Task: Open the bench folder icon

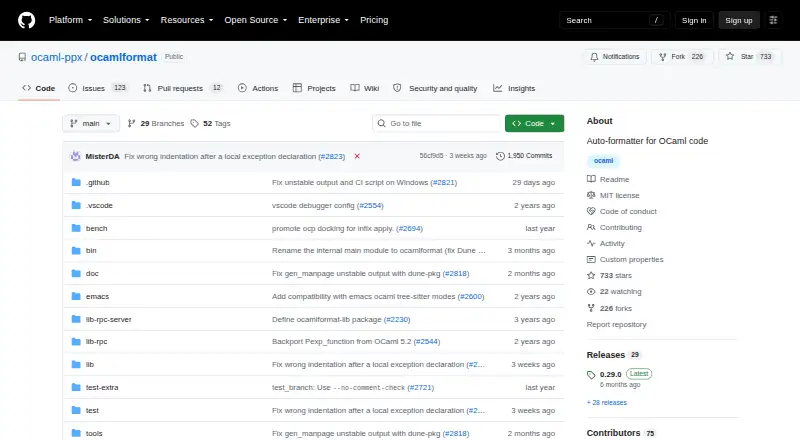Action: tap(76, 228)
